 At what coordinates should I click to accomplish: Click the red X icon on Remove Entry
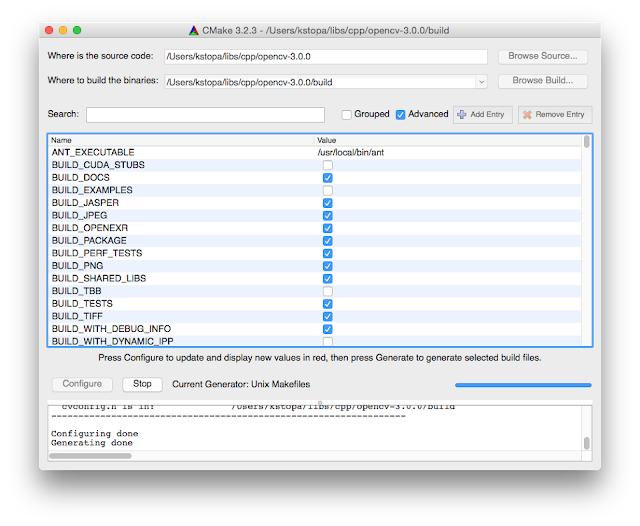pos(527,115)
